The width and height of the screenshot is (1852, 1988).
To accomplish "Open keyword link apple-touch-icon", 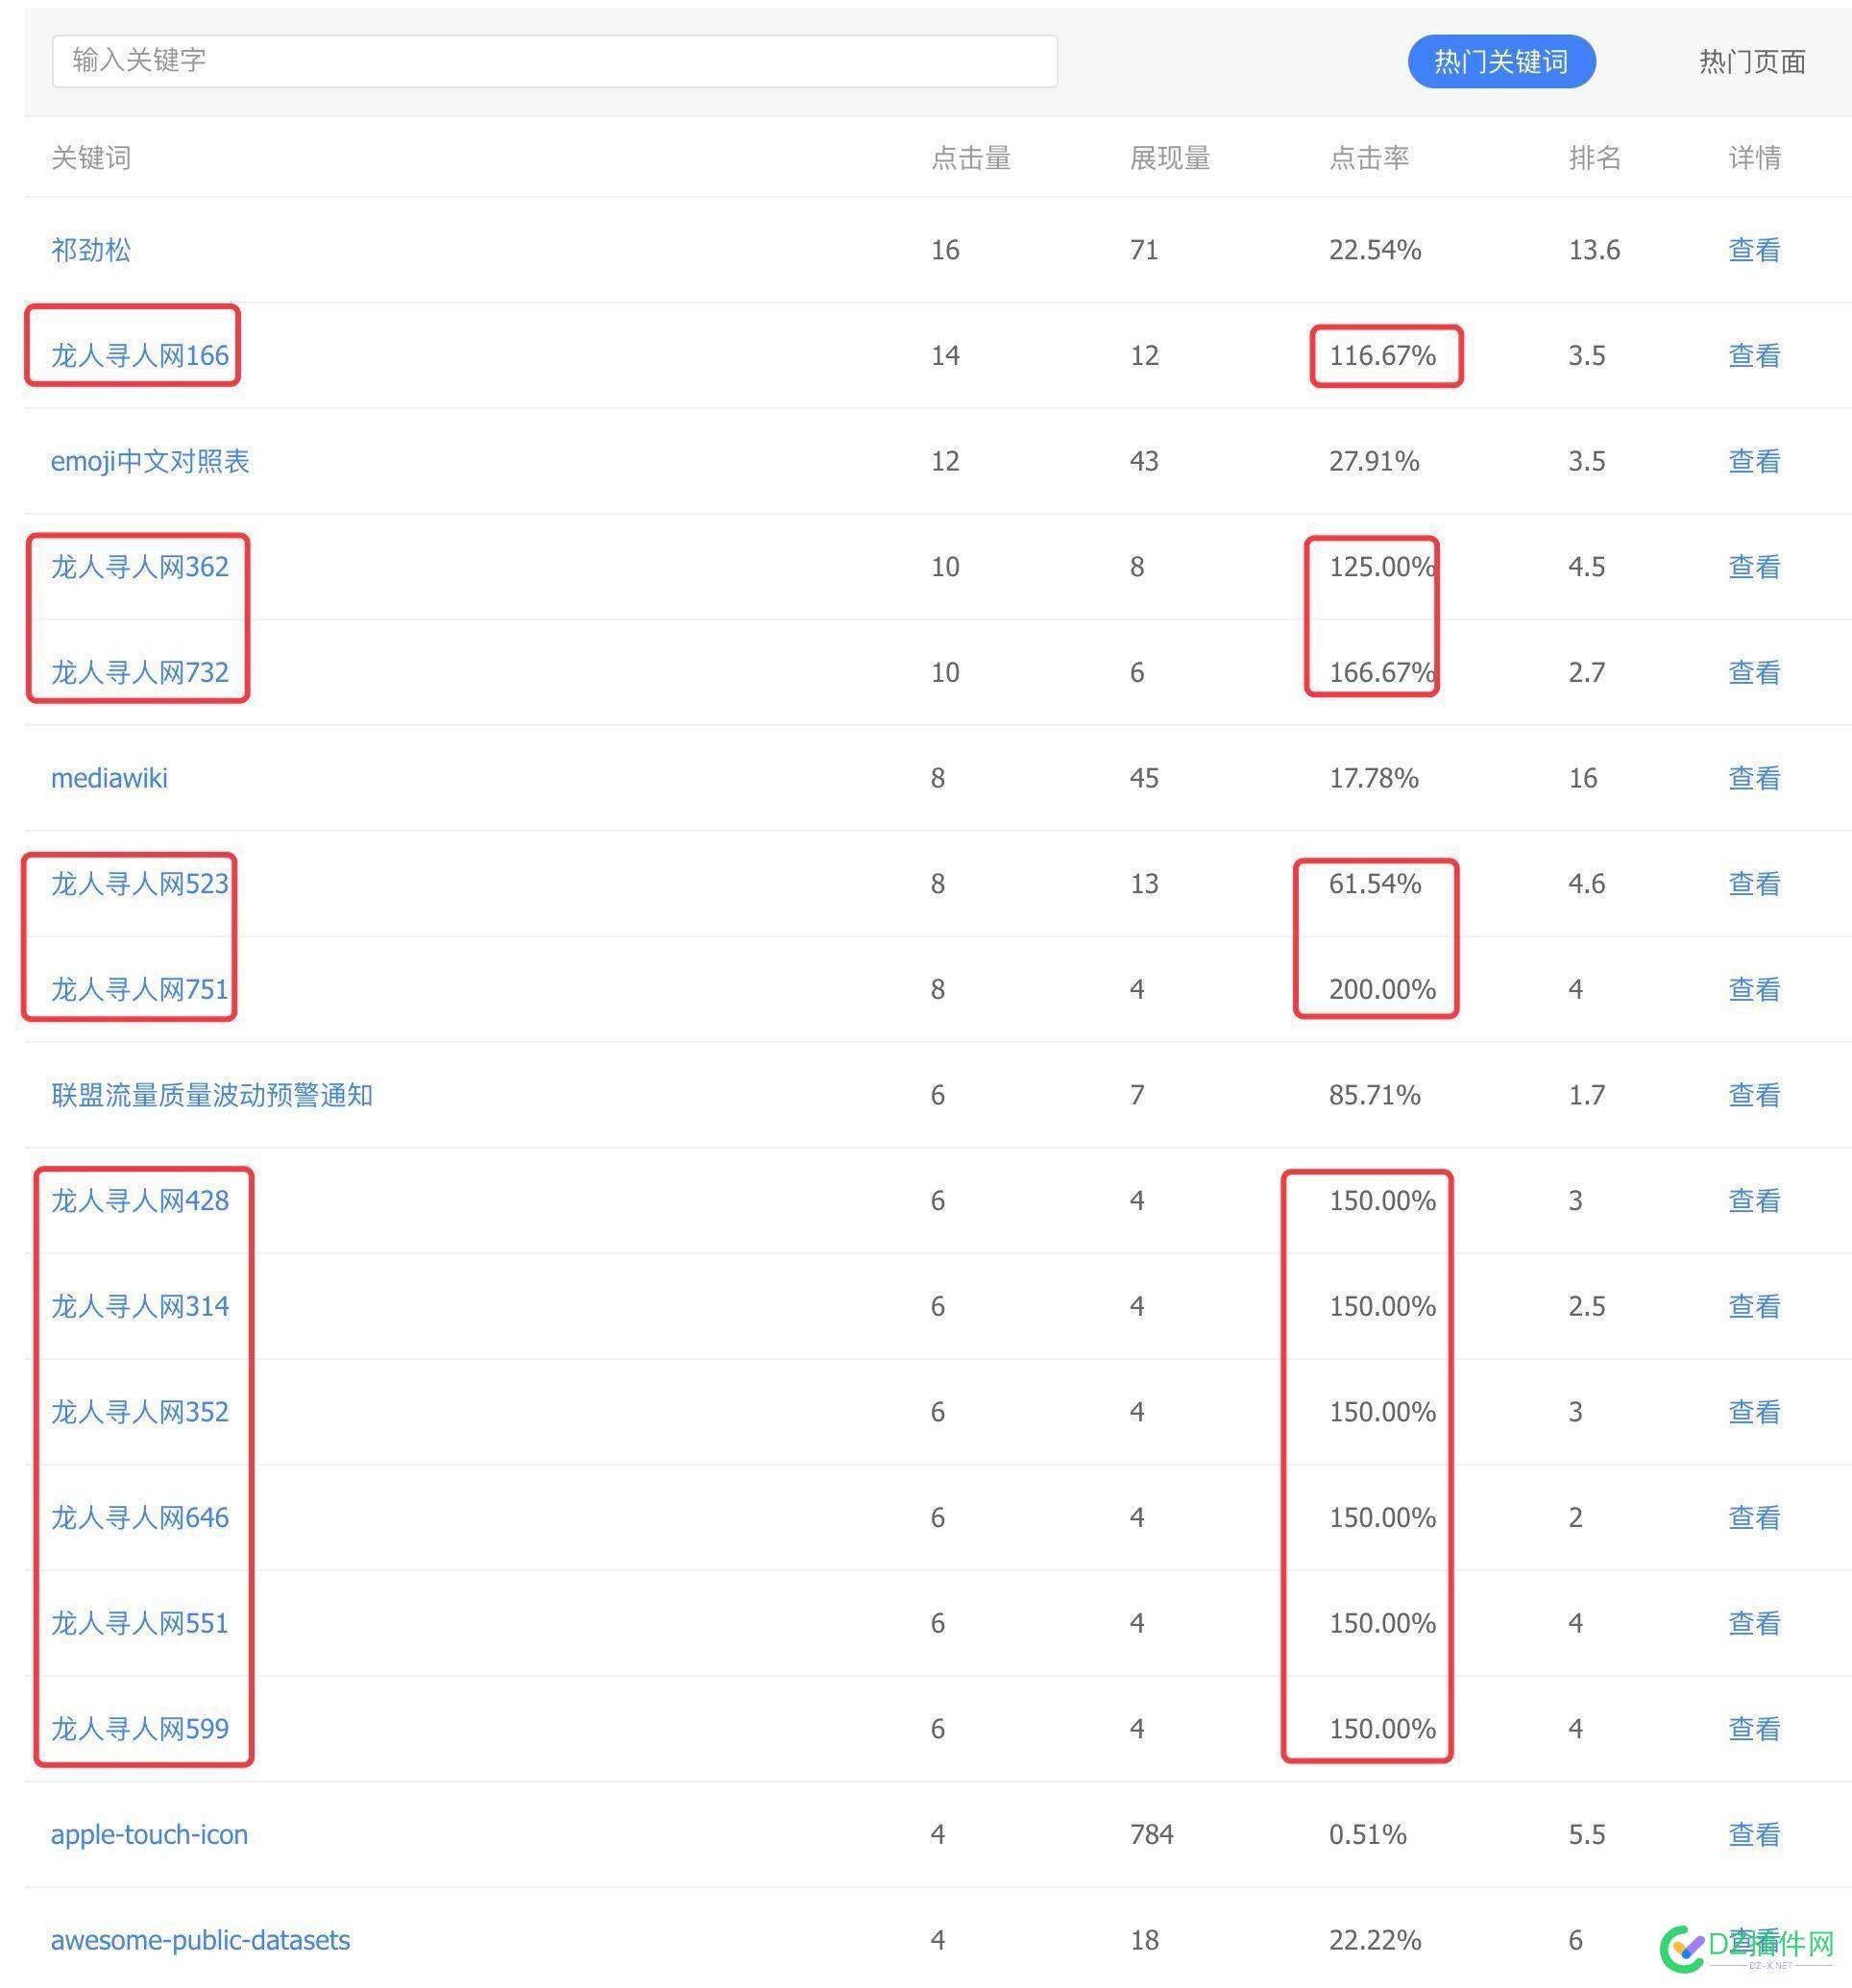I will pos(149,1835).
